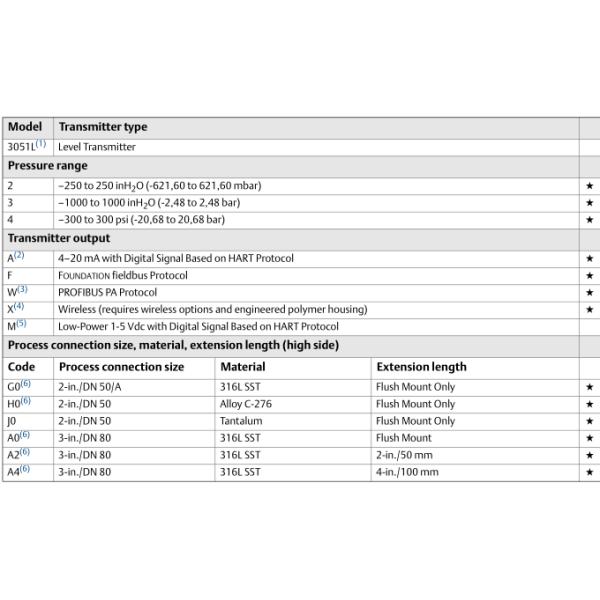600x600 pixels.
Task: Click the star in the Alloy C-276 row
Action: click(589, 404)
